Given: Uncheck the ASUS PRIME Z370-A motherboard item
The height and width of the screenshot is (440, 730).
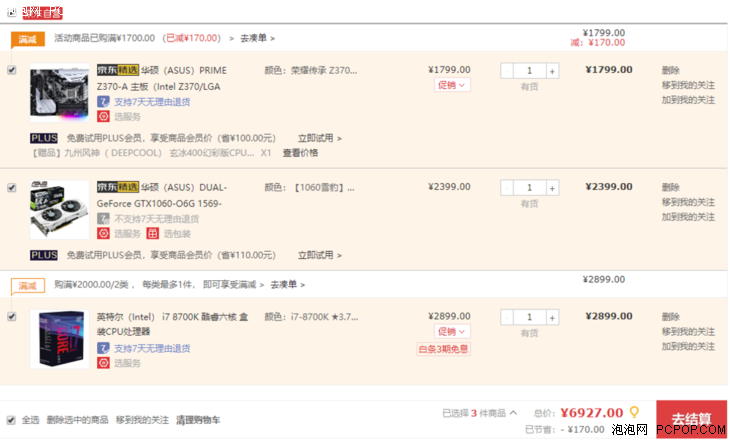Looking at the screenshot, I should coord(12,70).
